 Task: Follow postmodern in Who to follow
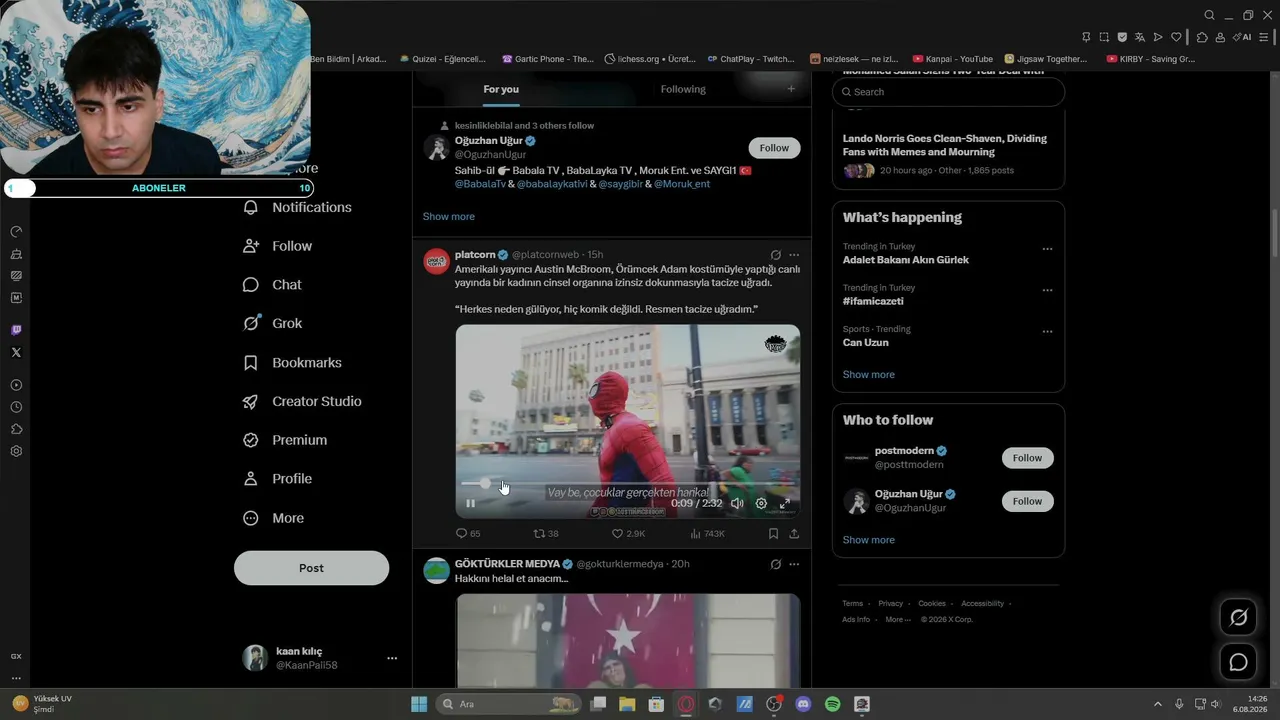(x=1027, y=458)
